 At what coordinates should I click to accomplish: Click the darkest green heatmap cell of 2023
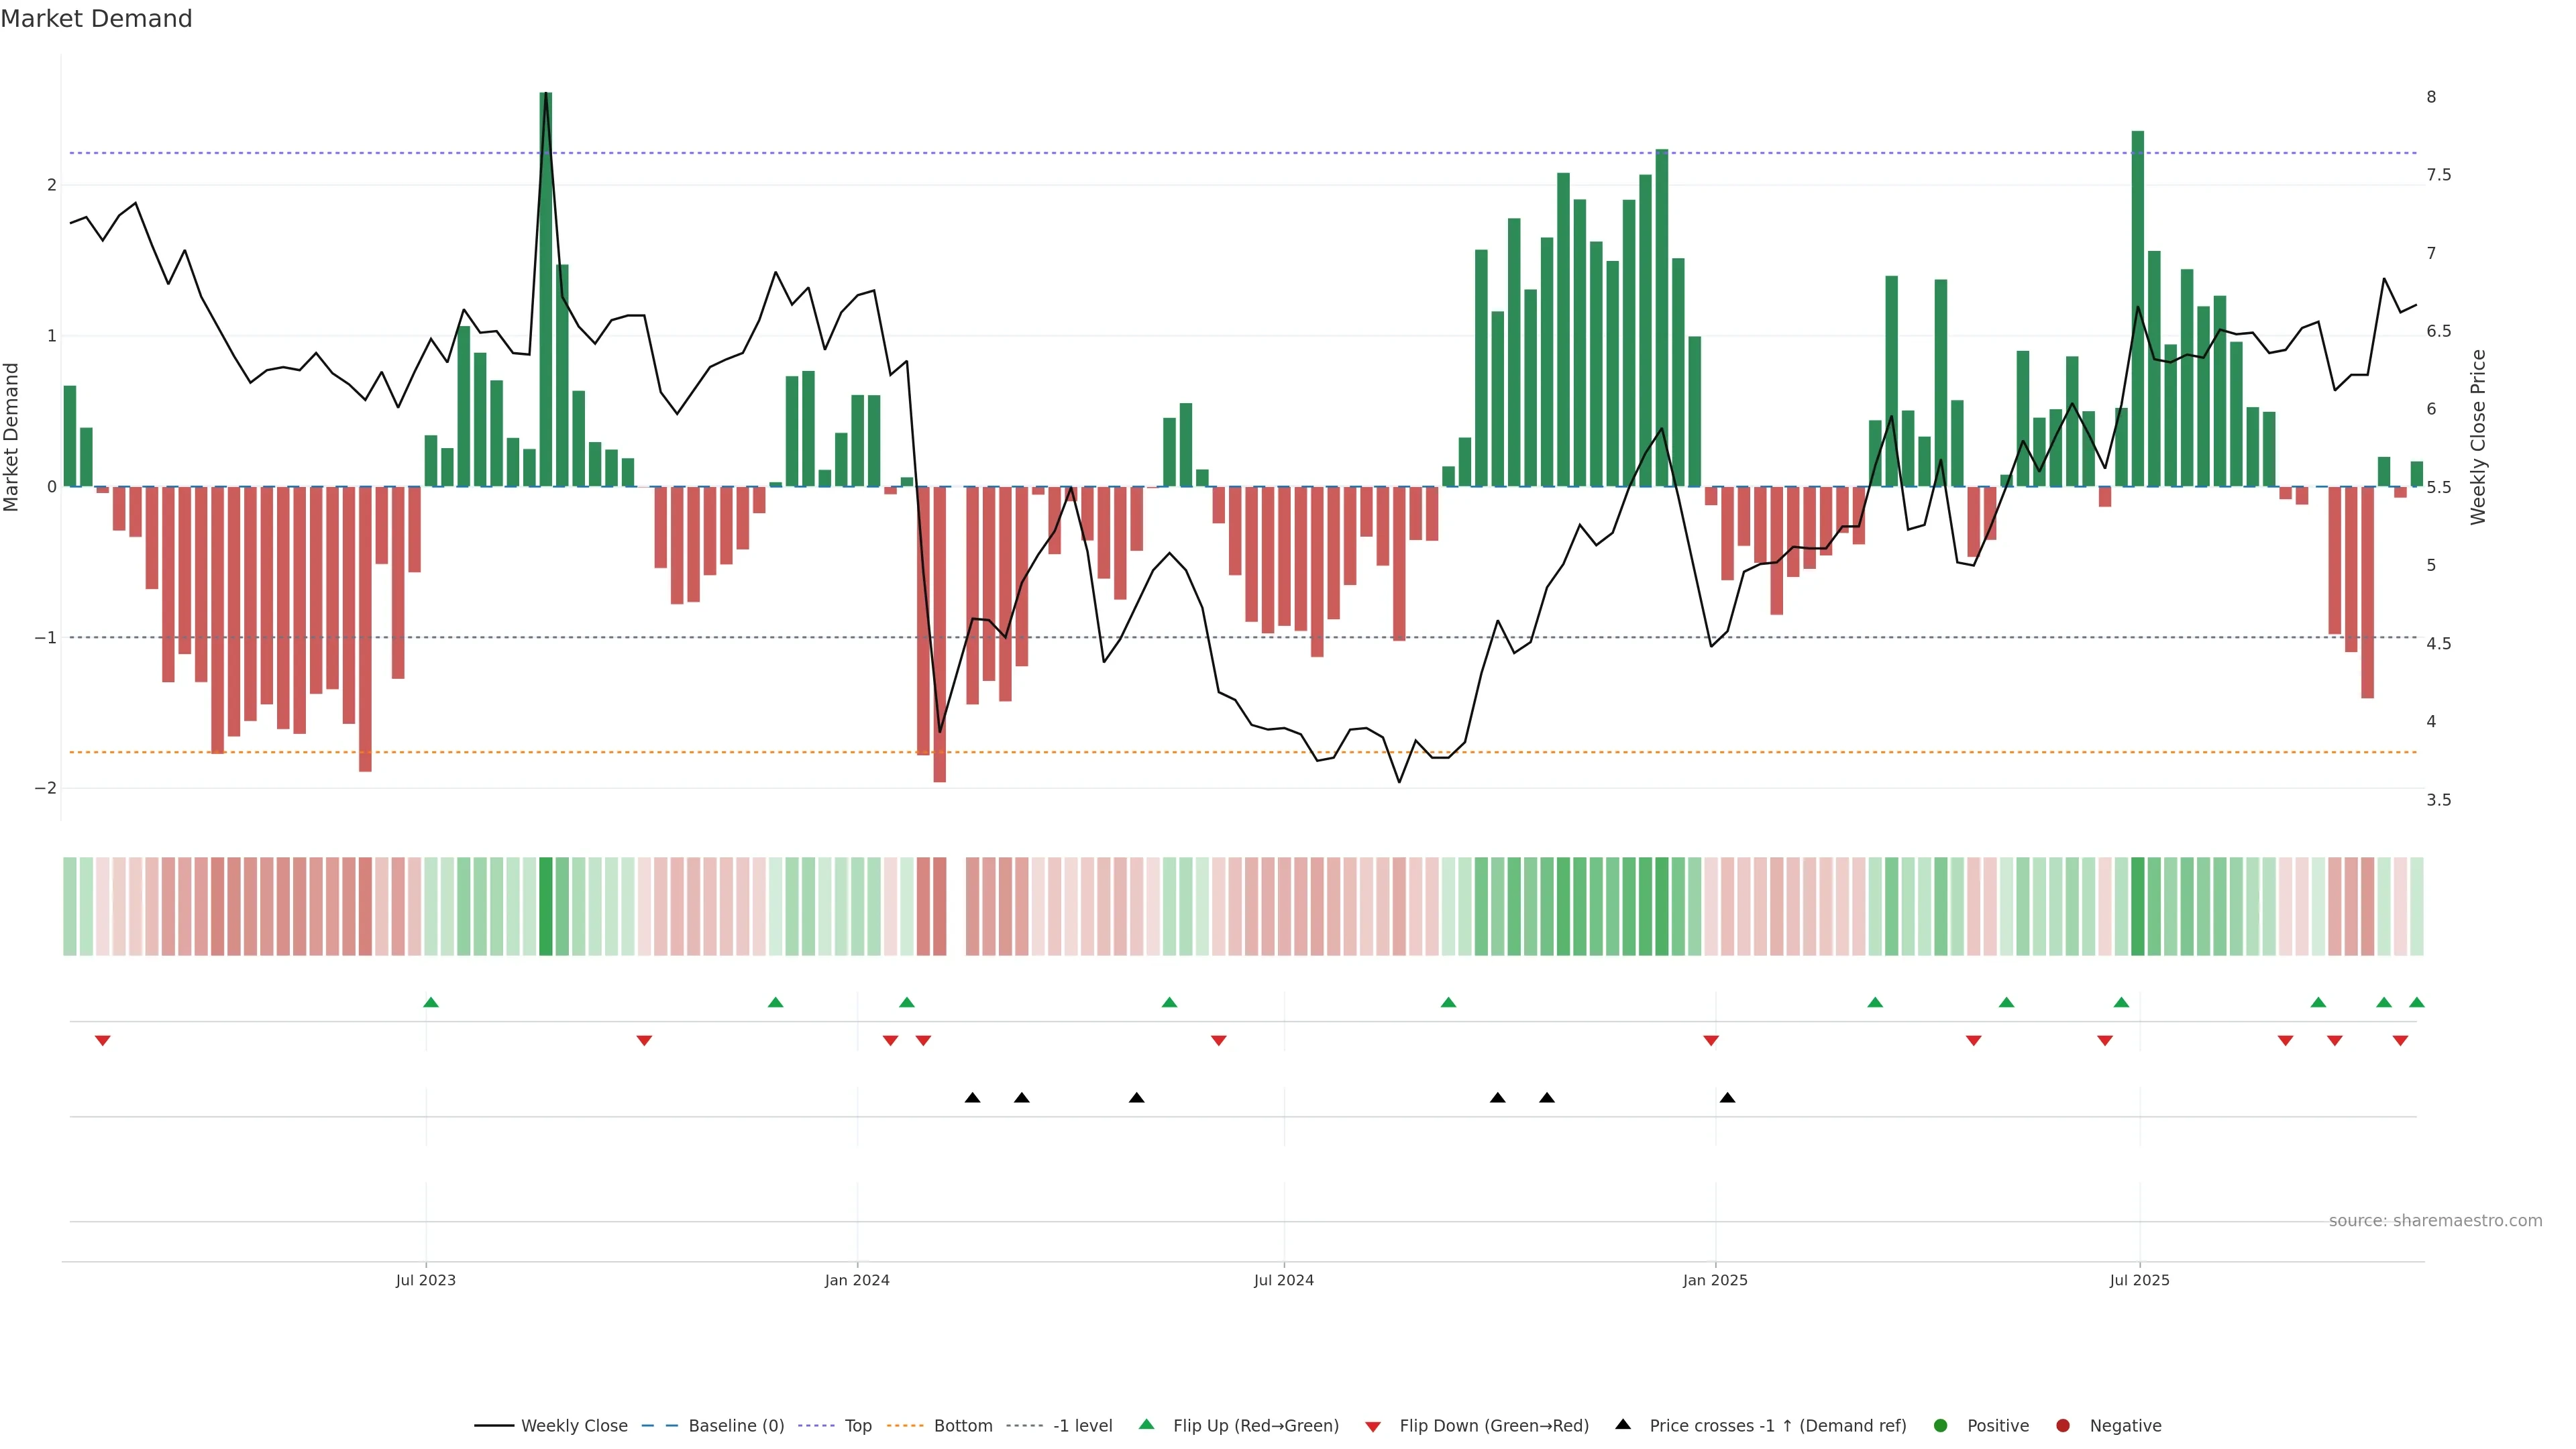point(545,906)
